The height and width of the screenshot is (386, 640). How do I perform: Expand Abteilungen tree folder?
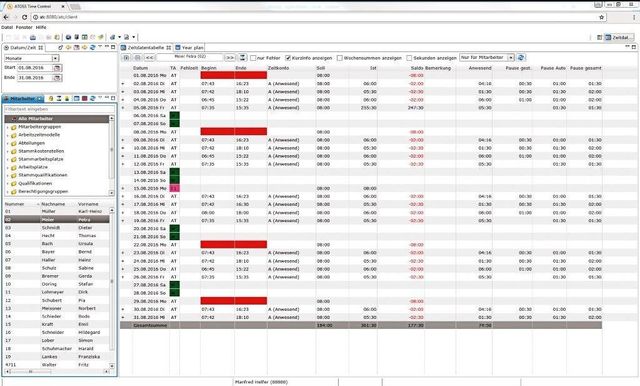pyautogui.click(x=7, y=143)
